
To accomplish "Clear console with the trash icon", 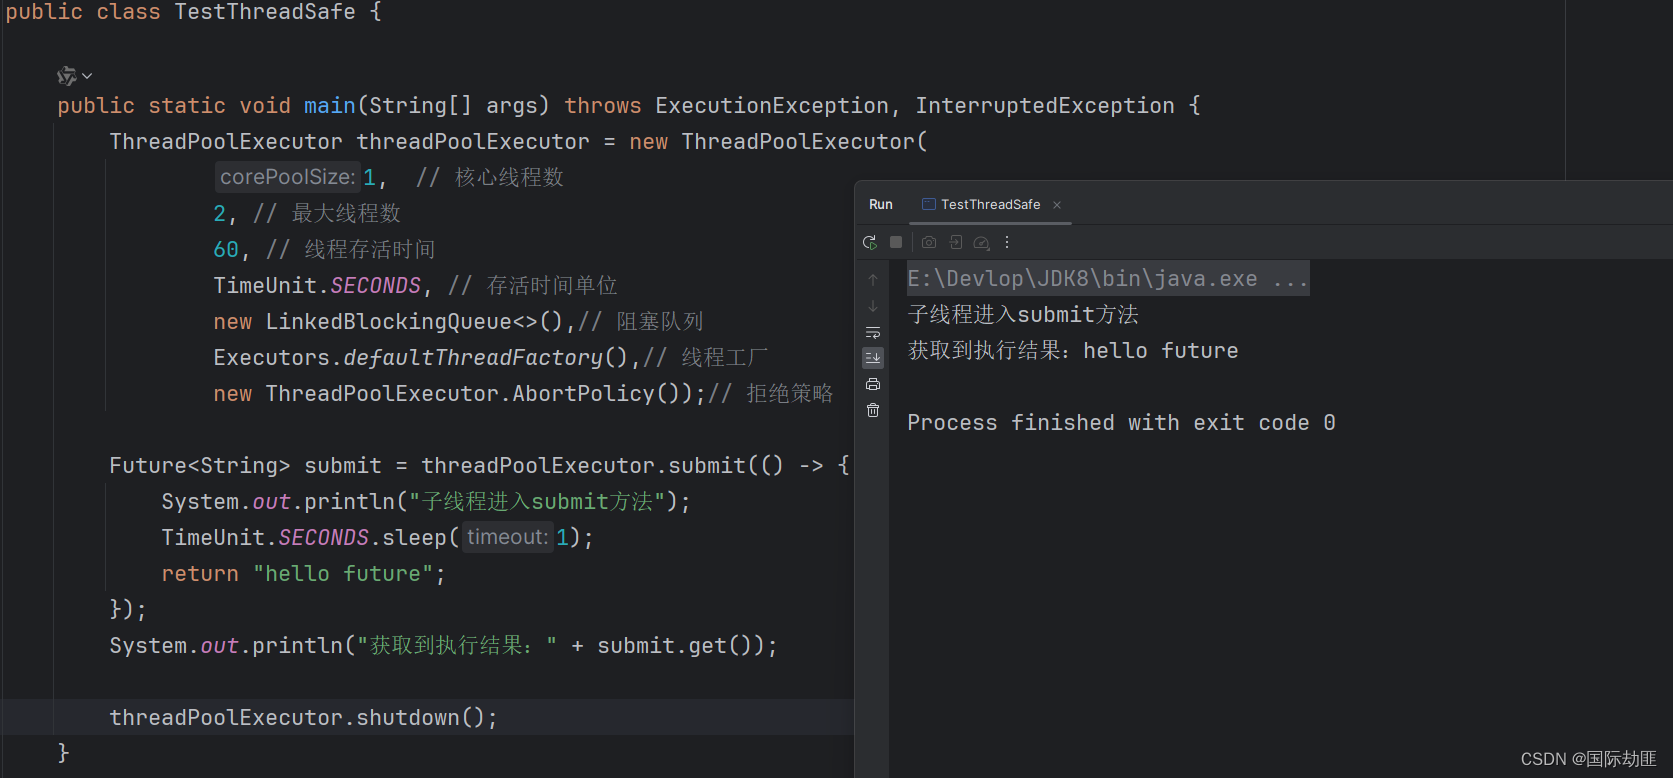I will coord(873,410).
